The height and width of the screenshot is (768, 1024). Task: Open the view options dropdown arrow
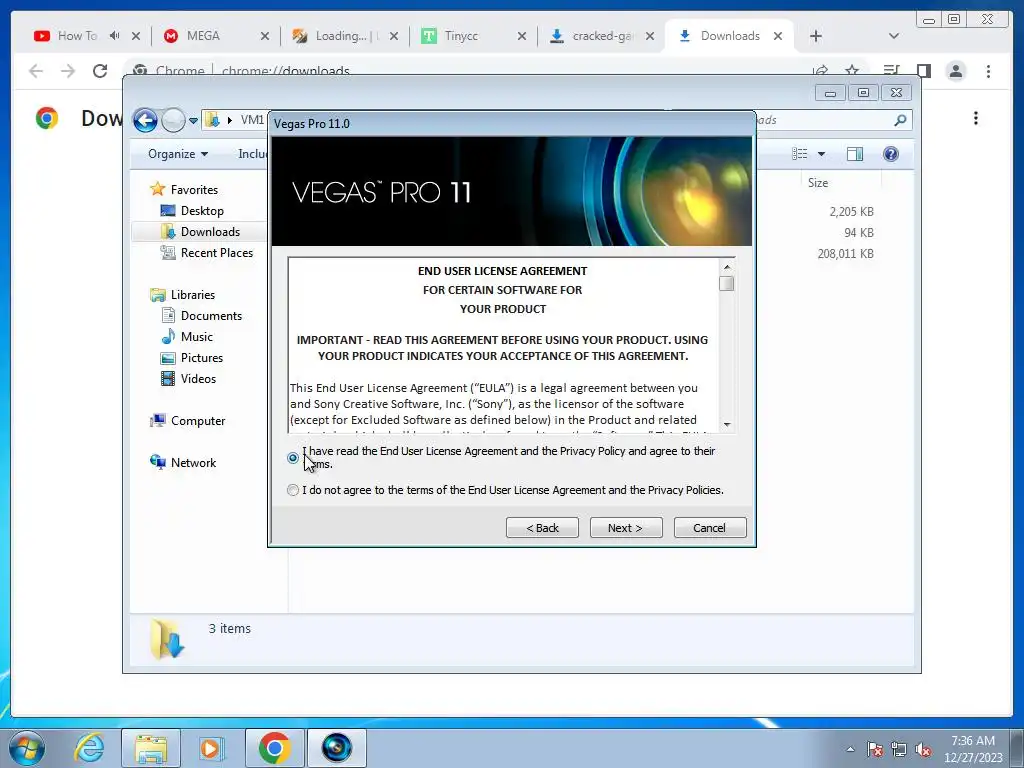[x=822, y=154]
